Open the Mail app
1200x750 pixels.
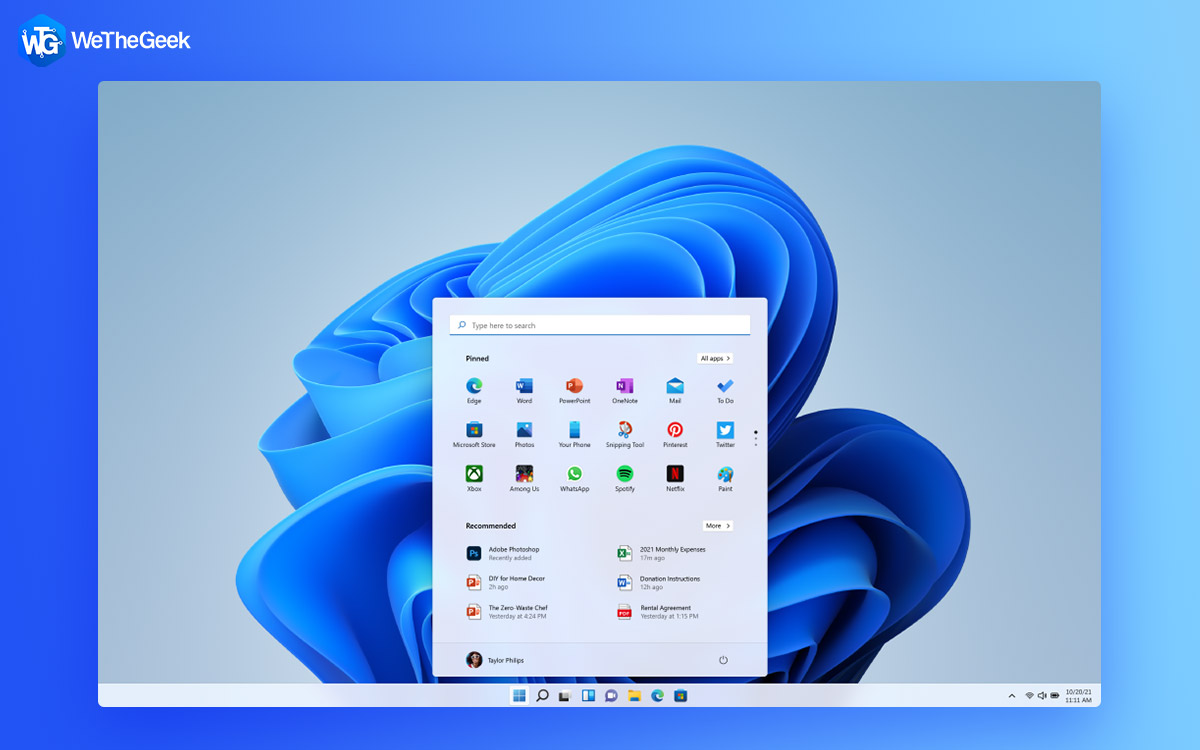click(x=675, y=390)
